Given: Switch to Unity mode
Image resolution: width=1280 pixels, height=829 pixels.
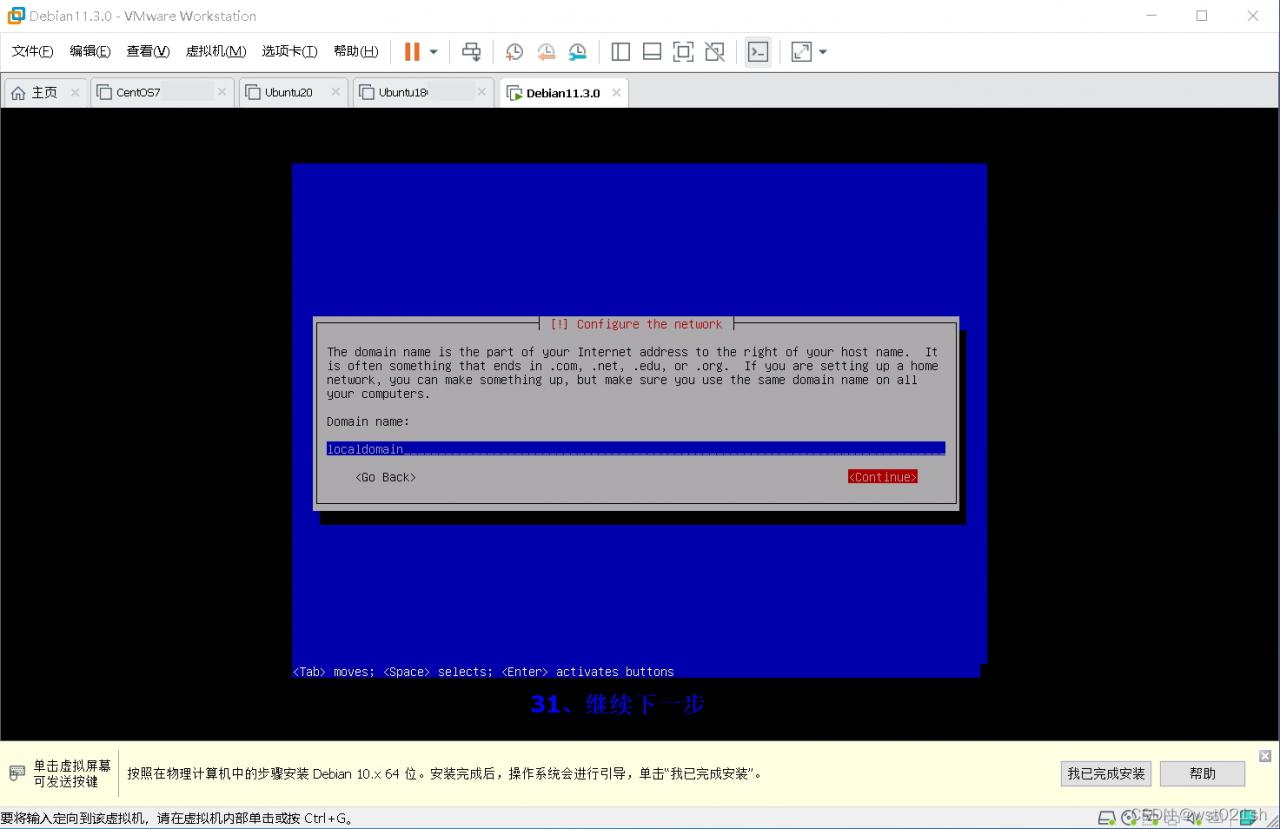Looking at the screenshot, I should click(x=714, y=52).
